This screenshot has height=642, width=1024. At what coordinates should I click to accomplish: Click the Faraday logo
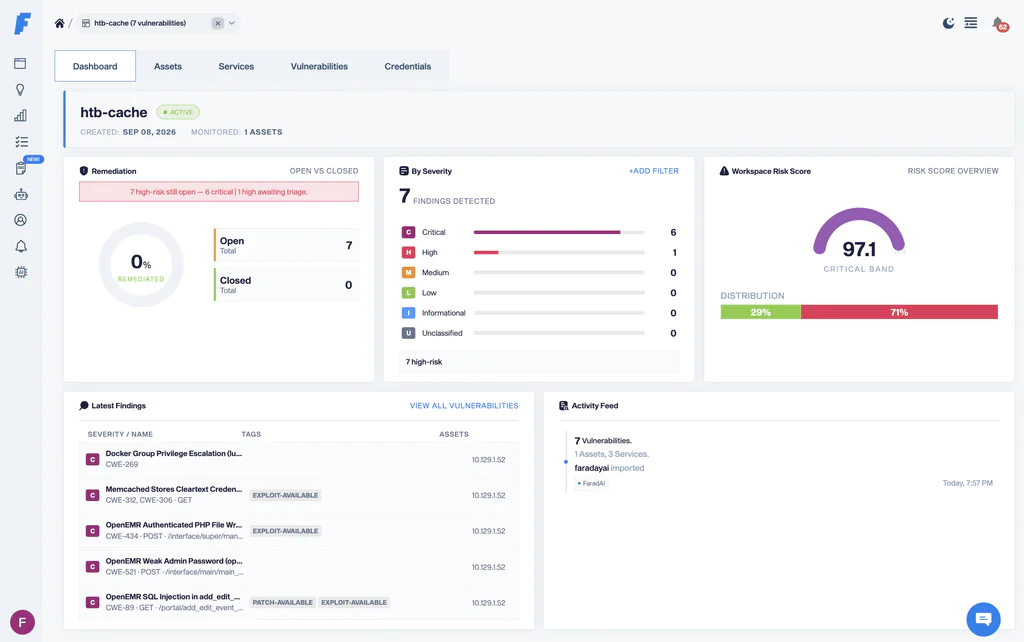[22, 24]
